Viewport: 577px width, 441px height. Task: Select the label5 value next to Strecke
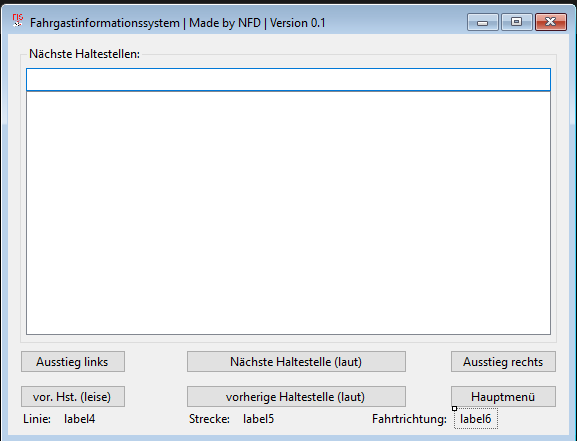258,419
